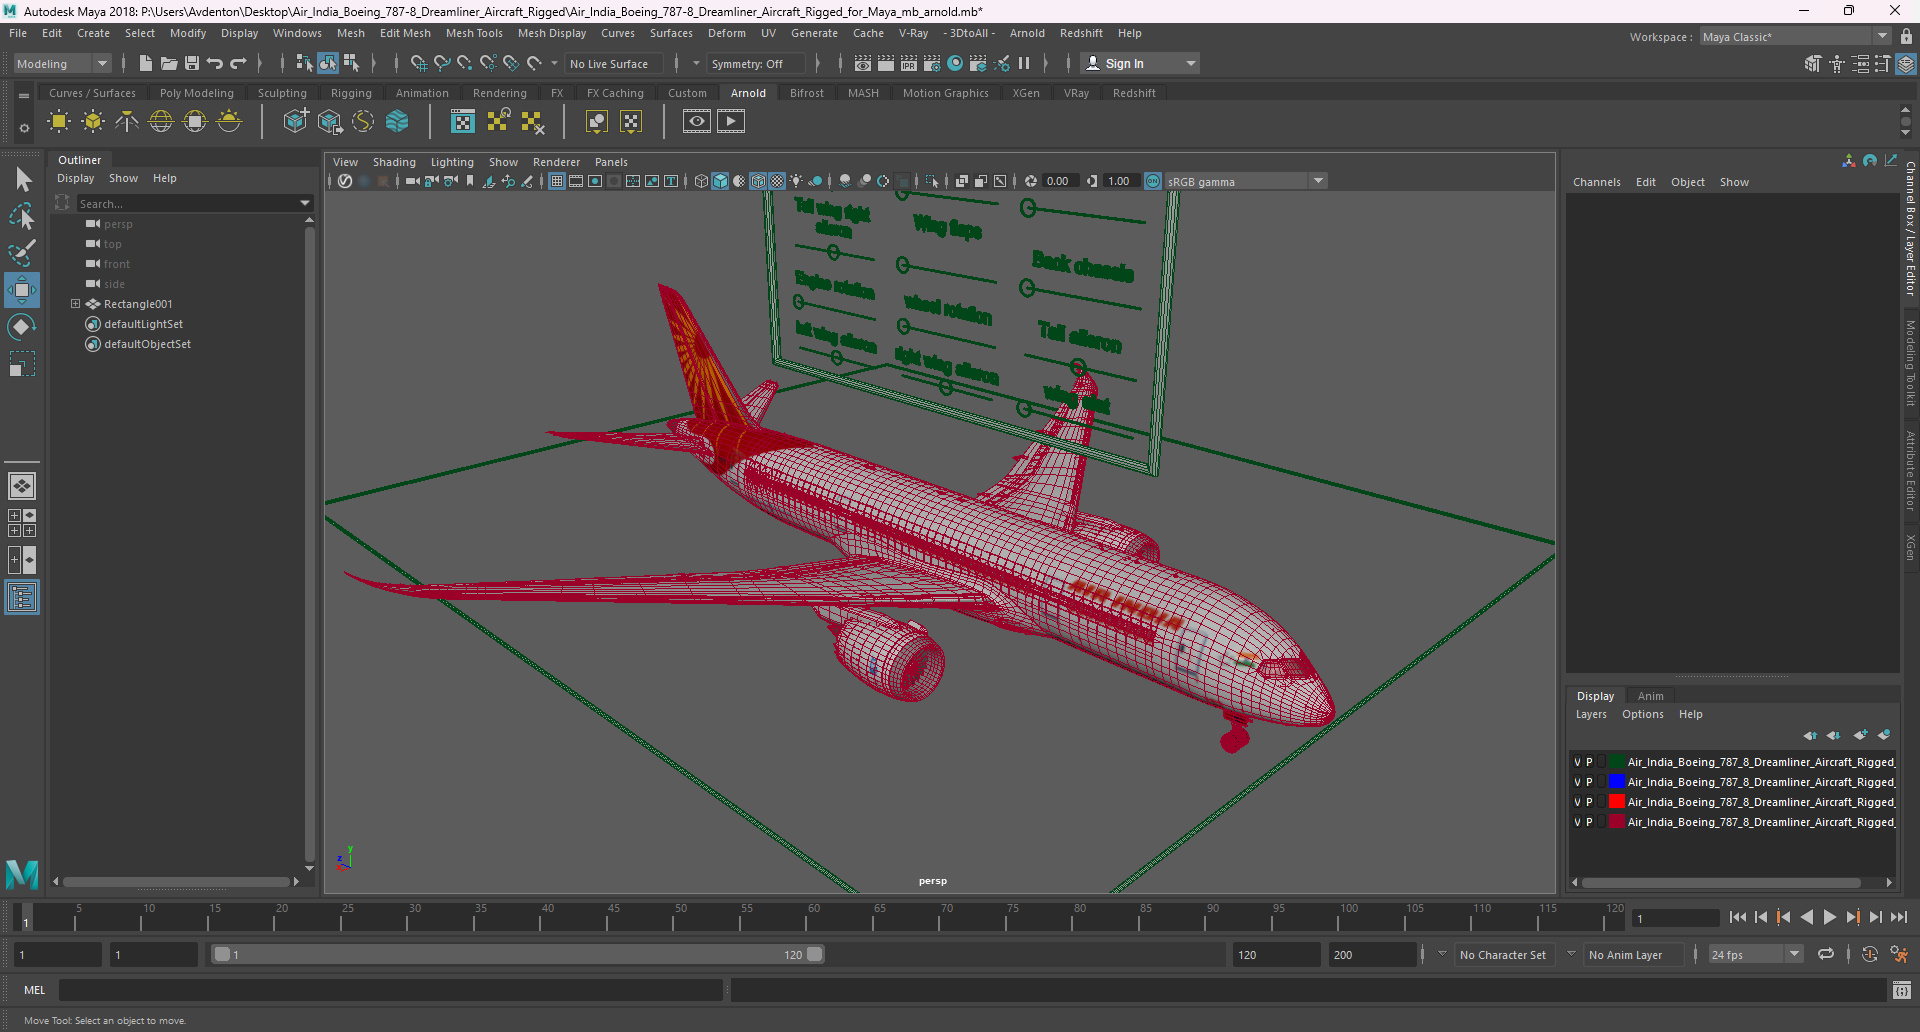Open the Layers menu in layer editor
Viewport: 1920px width, 1032px height.
[x=1591, y=714]
